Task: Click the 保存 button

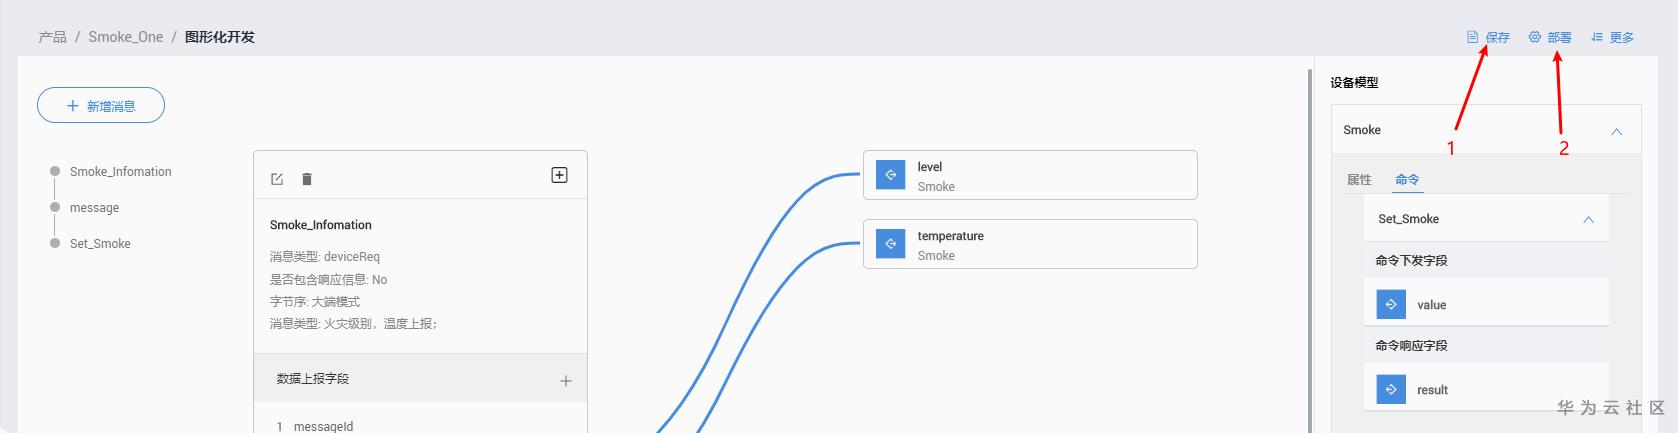Action: [1489, 37]
